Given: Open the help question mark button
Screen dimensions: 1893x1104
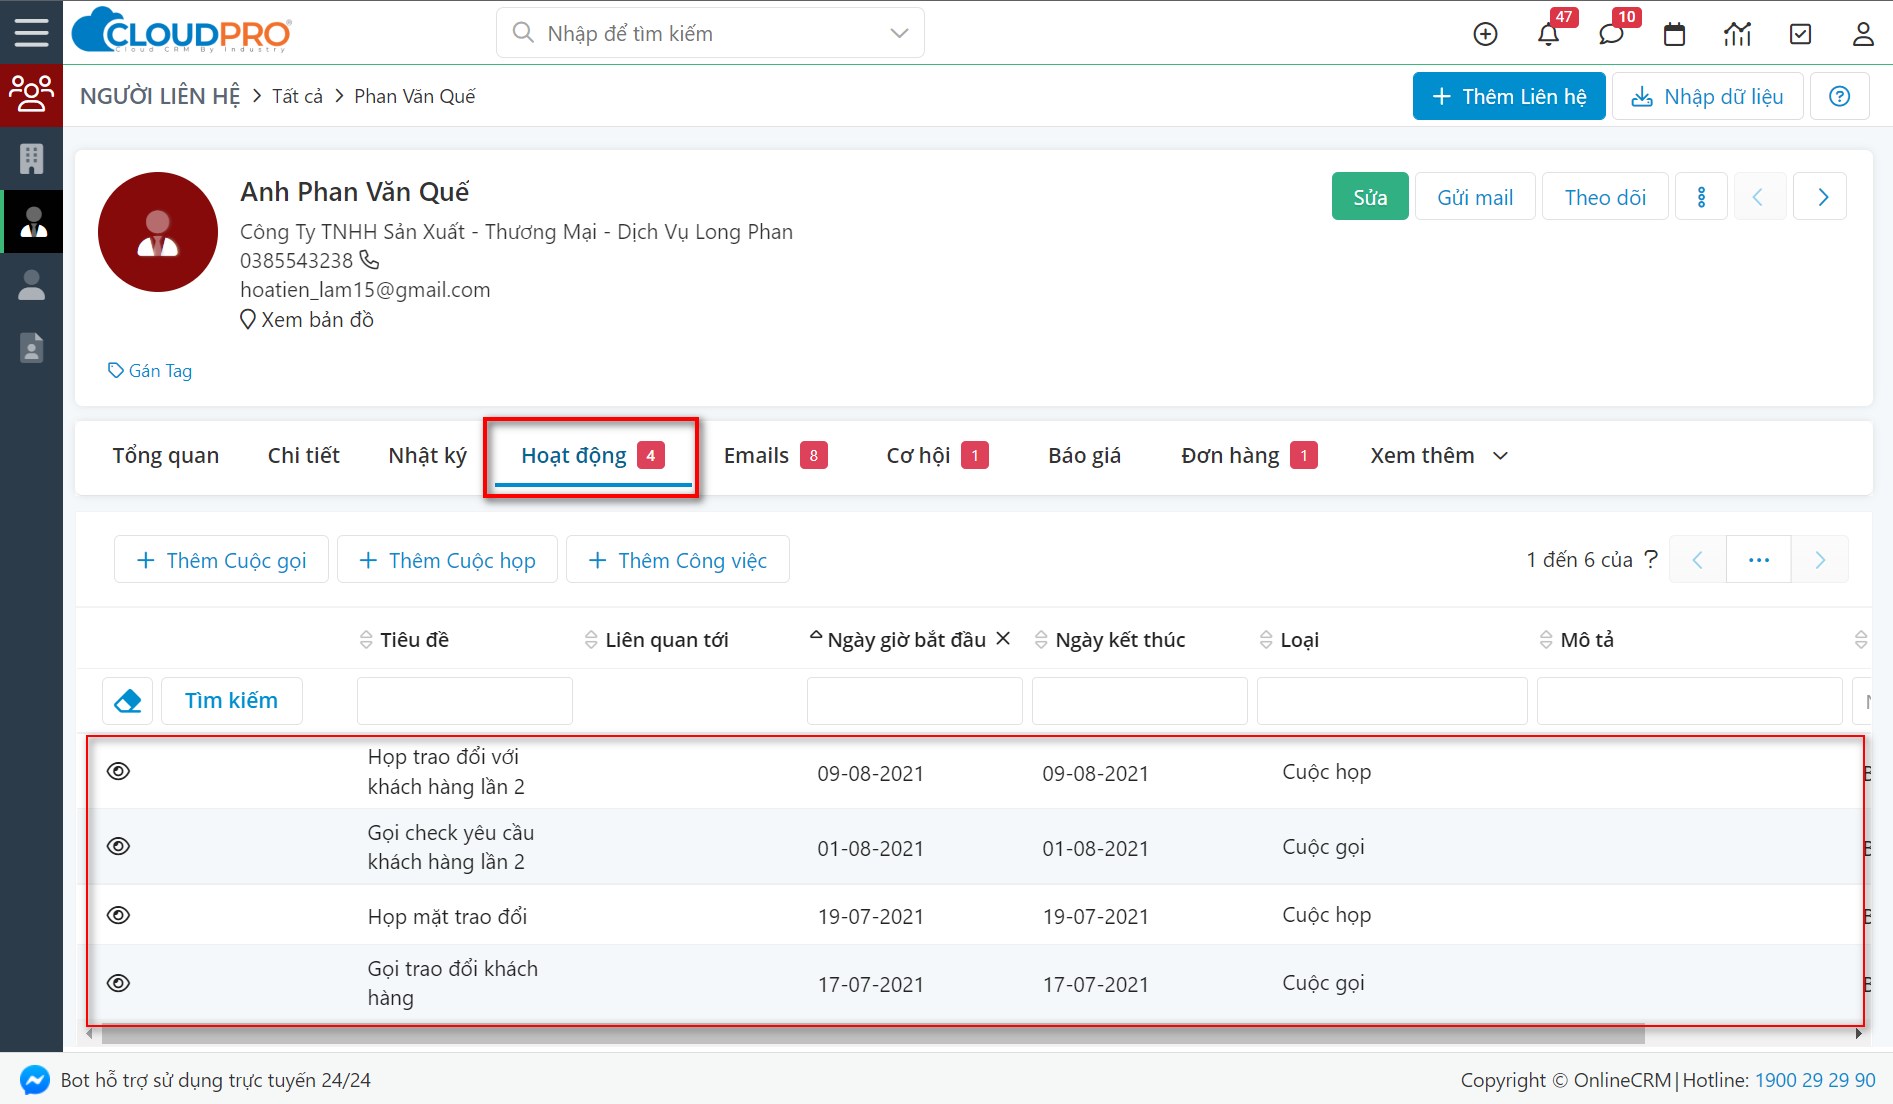Looking at the screenshot, I should [1839, 96].
